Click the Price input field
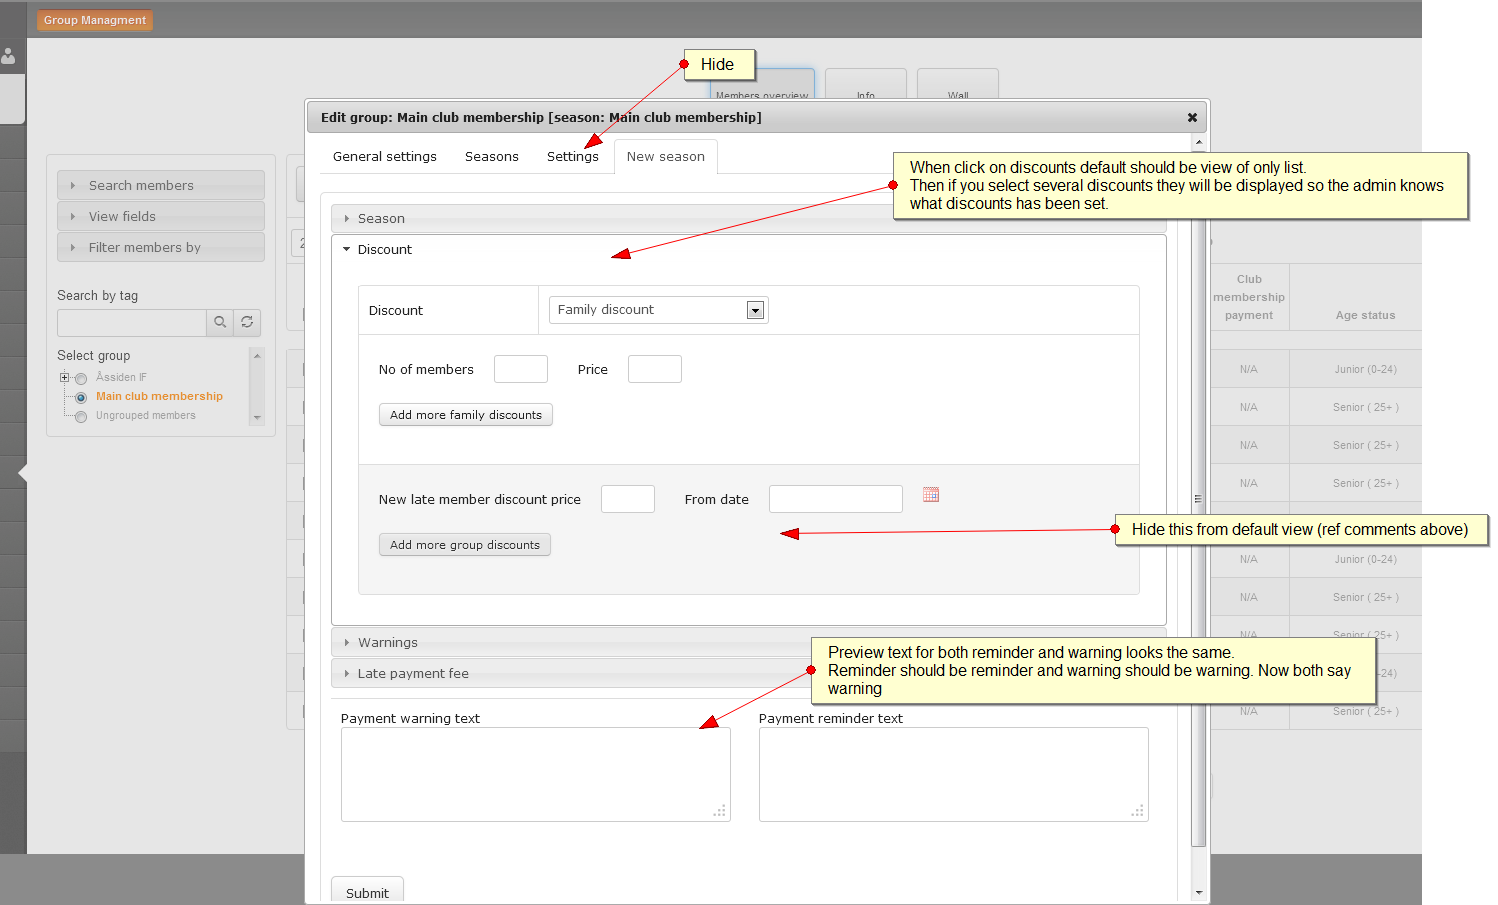 655,369
